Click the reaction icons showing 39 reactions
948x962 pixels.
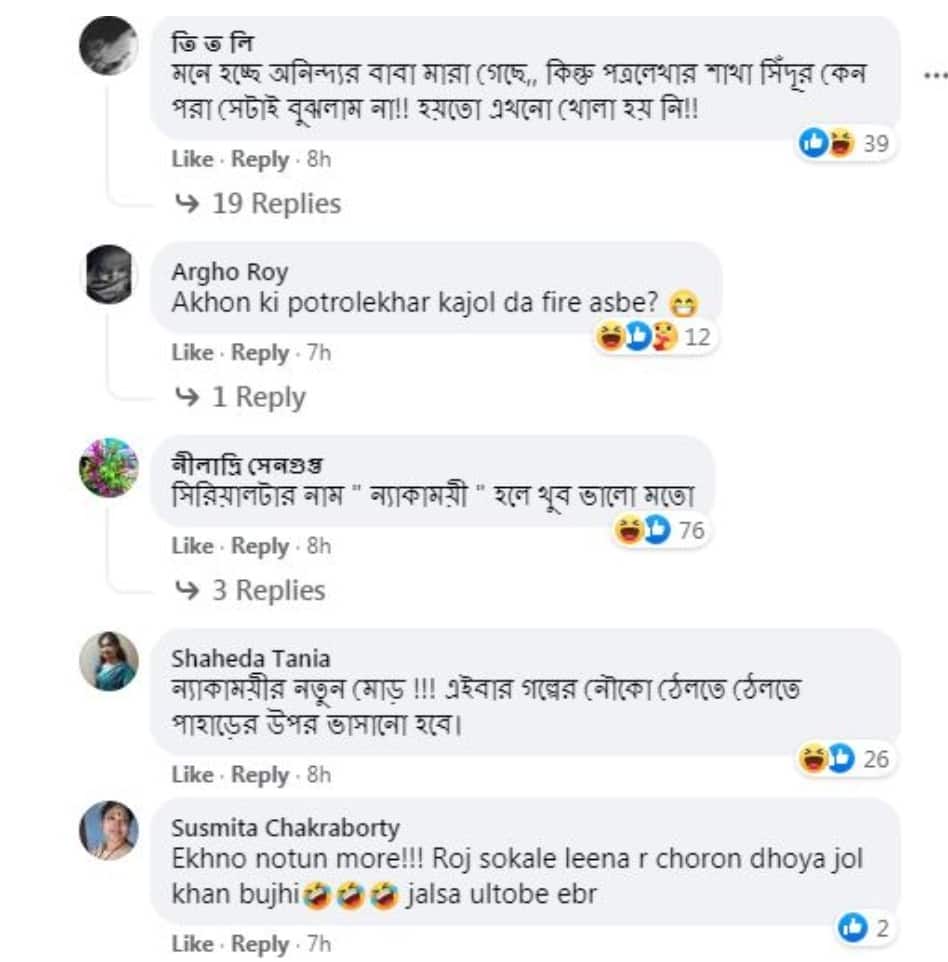[844, 144]
